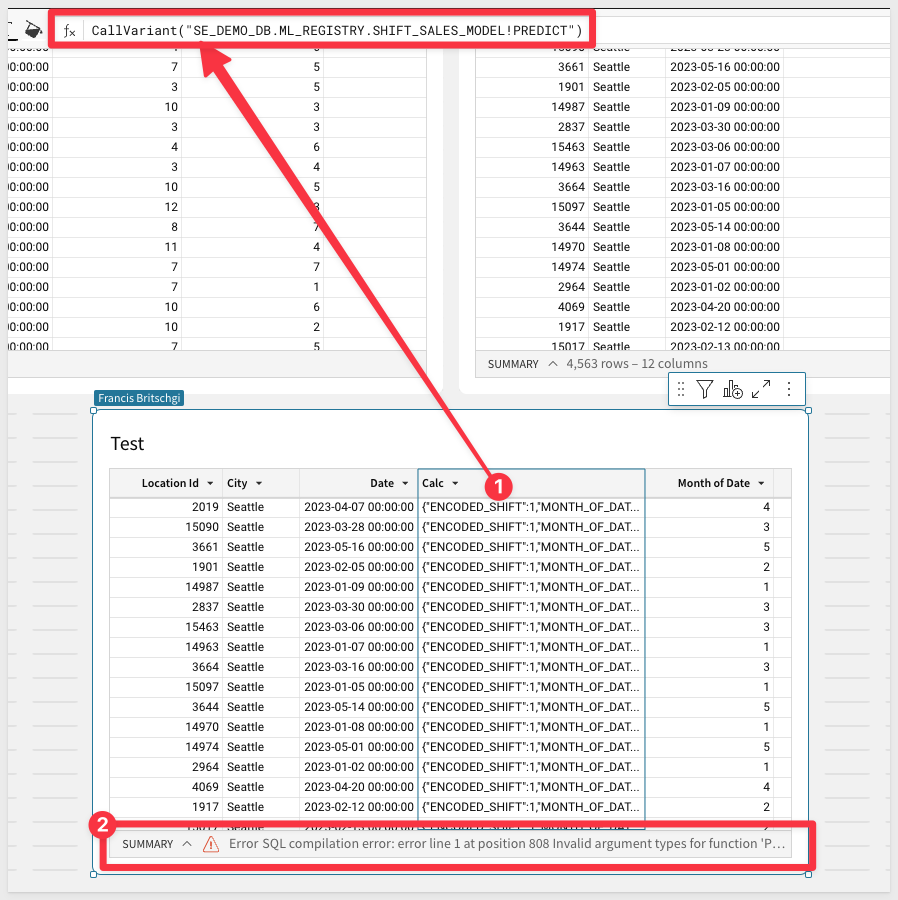This screenshot has width=898, height=900.
Task: Click the expand to fullscreen icon
Action: tap(761, 389)
